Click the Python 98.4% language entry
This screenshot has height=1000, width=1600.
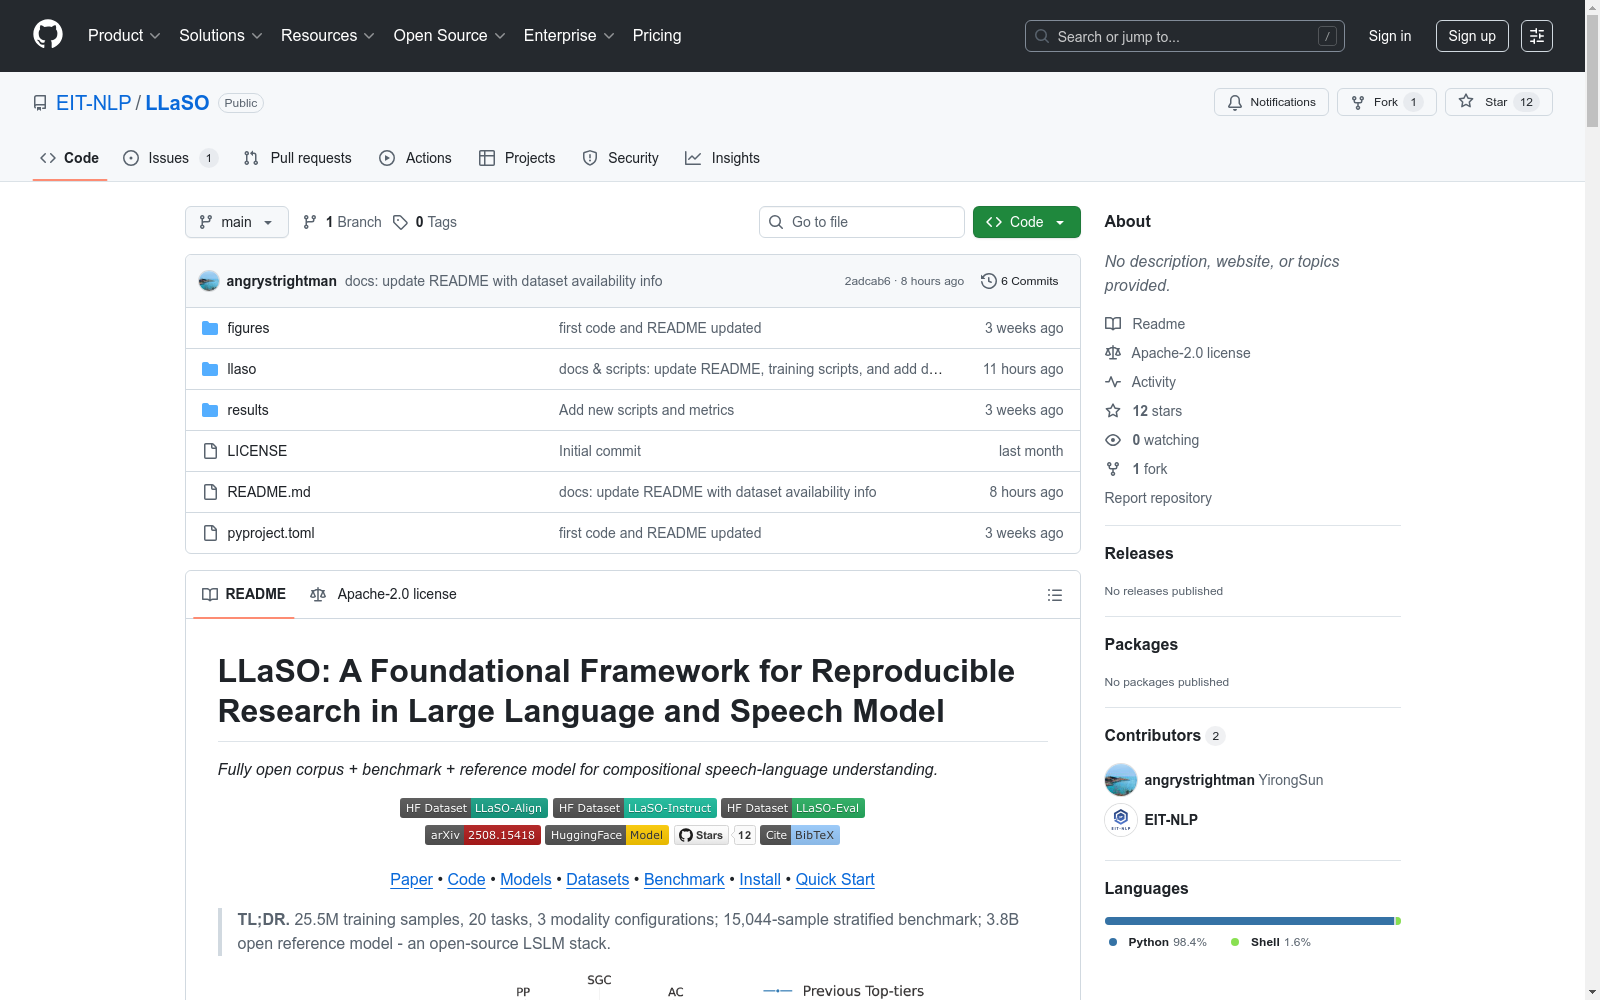pyautogui.click(x=1157, y=942)
